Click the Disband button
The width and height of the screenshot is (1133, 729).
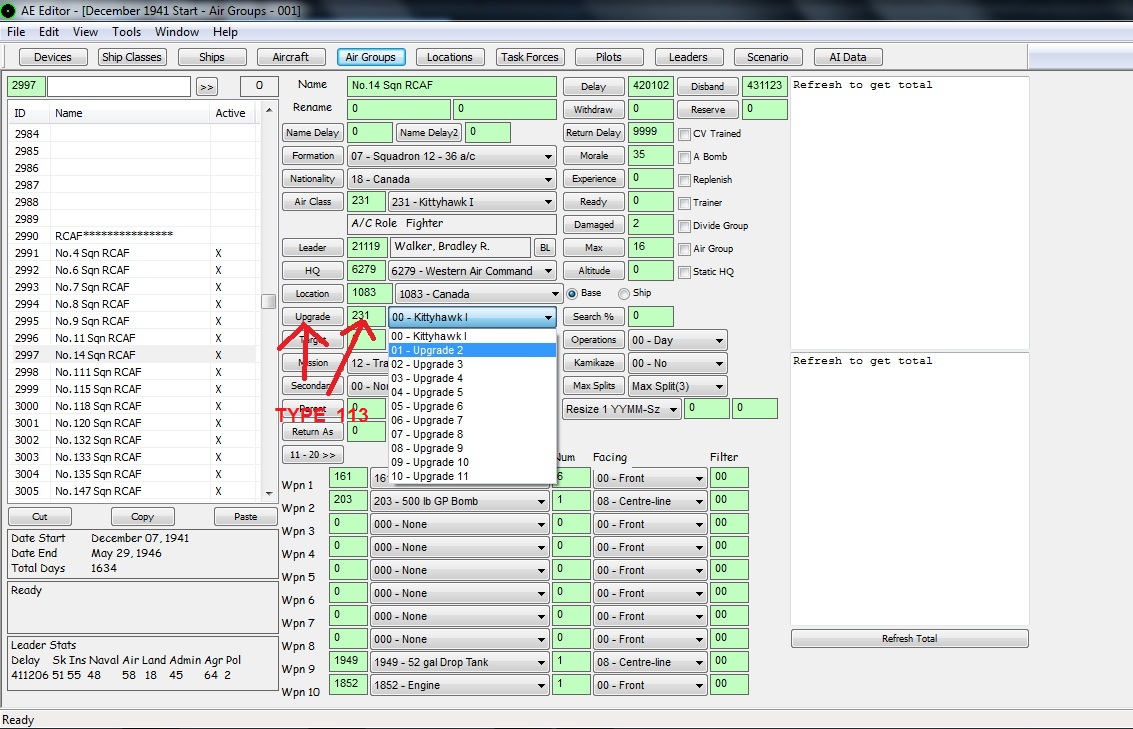pyautogui.click(x=707, y=87)
